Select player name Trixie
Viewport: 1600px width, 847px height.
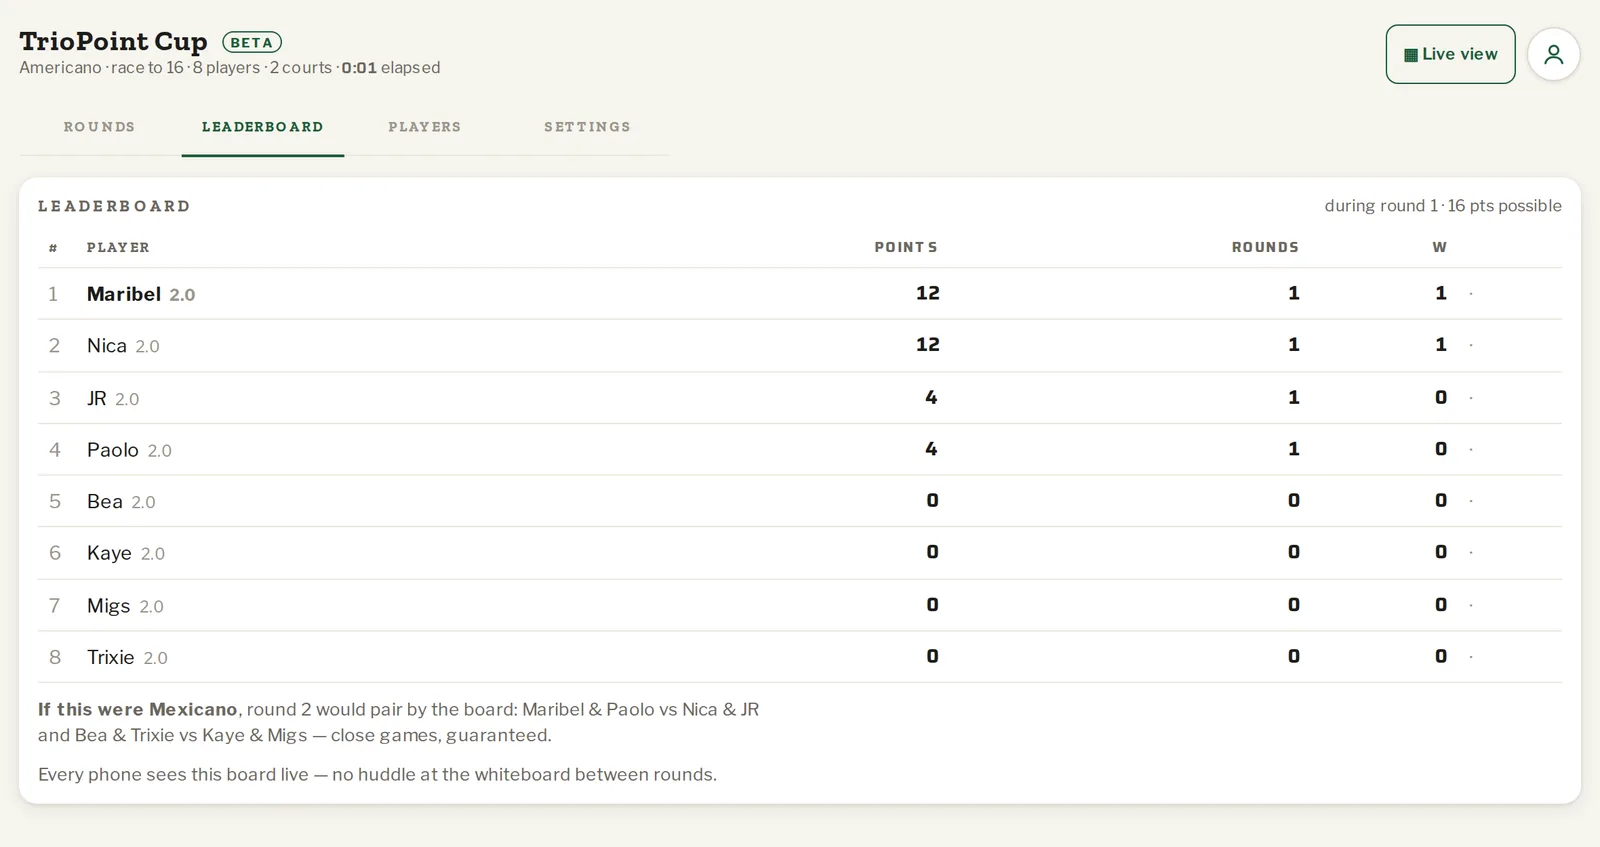tap(111, 657)
